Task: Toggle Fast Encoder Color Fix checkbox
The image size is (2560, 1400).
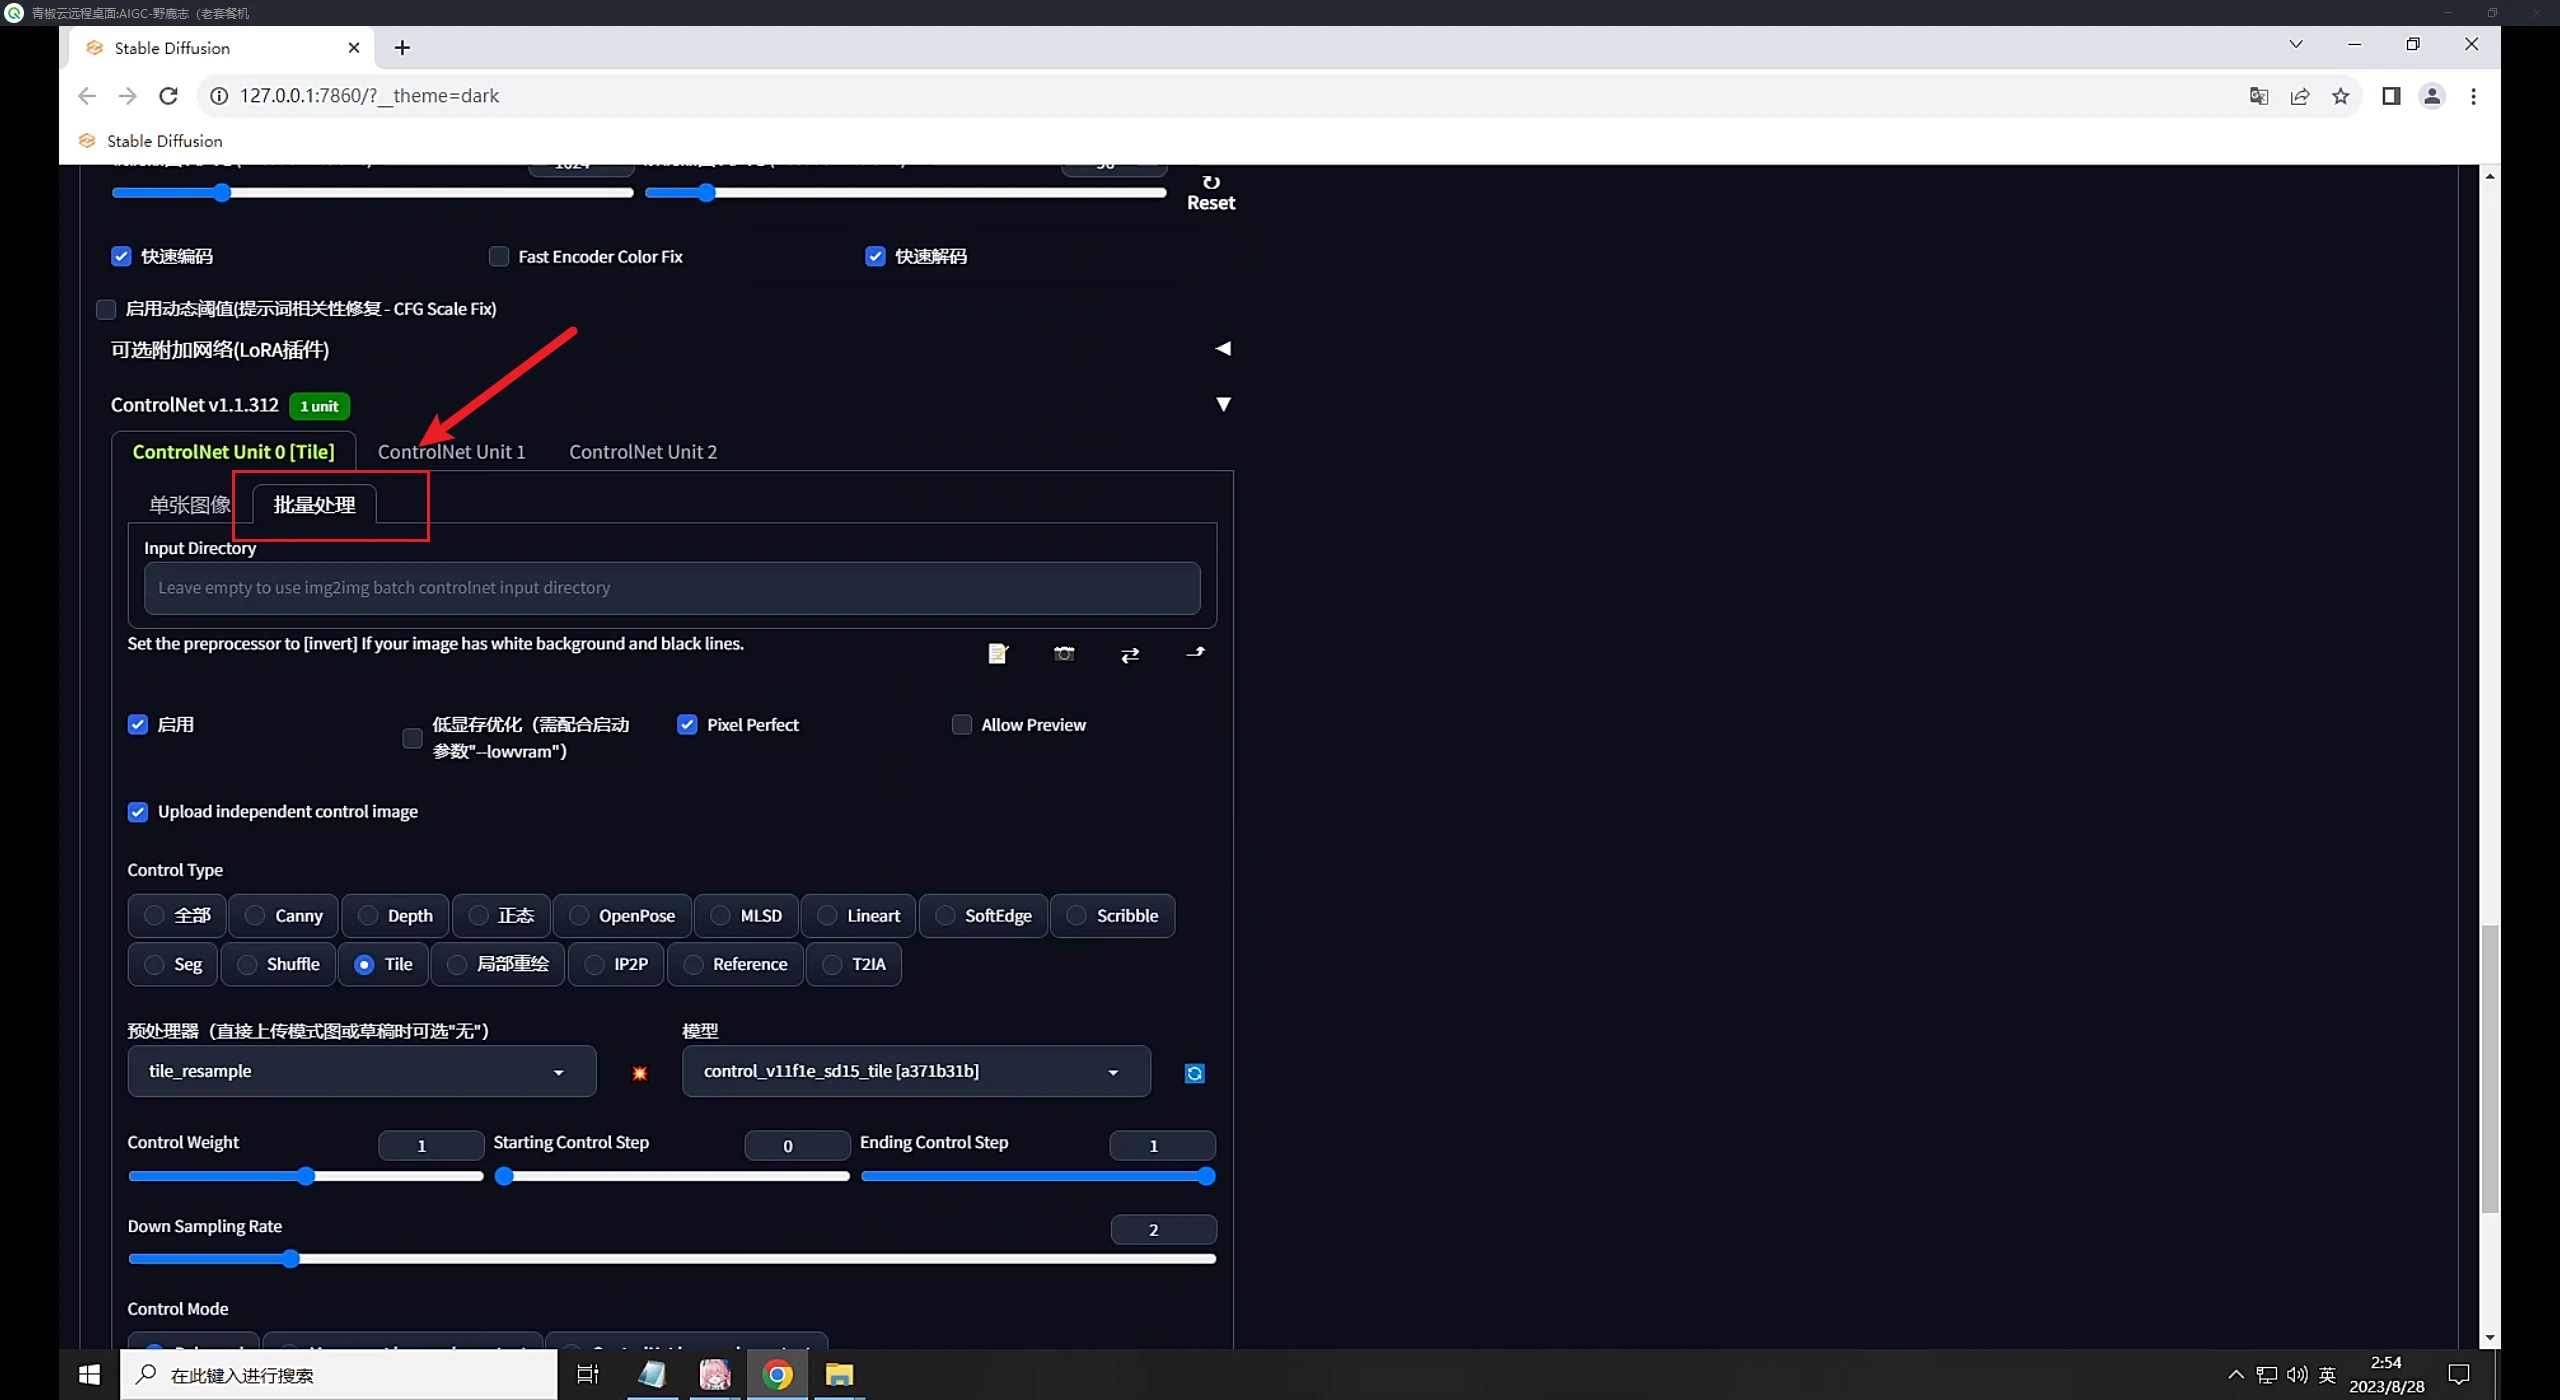Action: click(x=498, y=256)
